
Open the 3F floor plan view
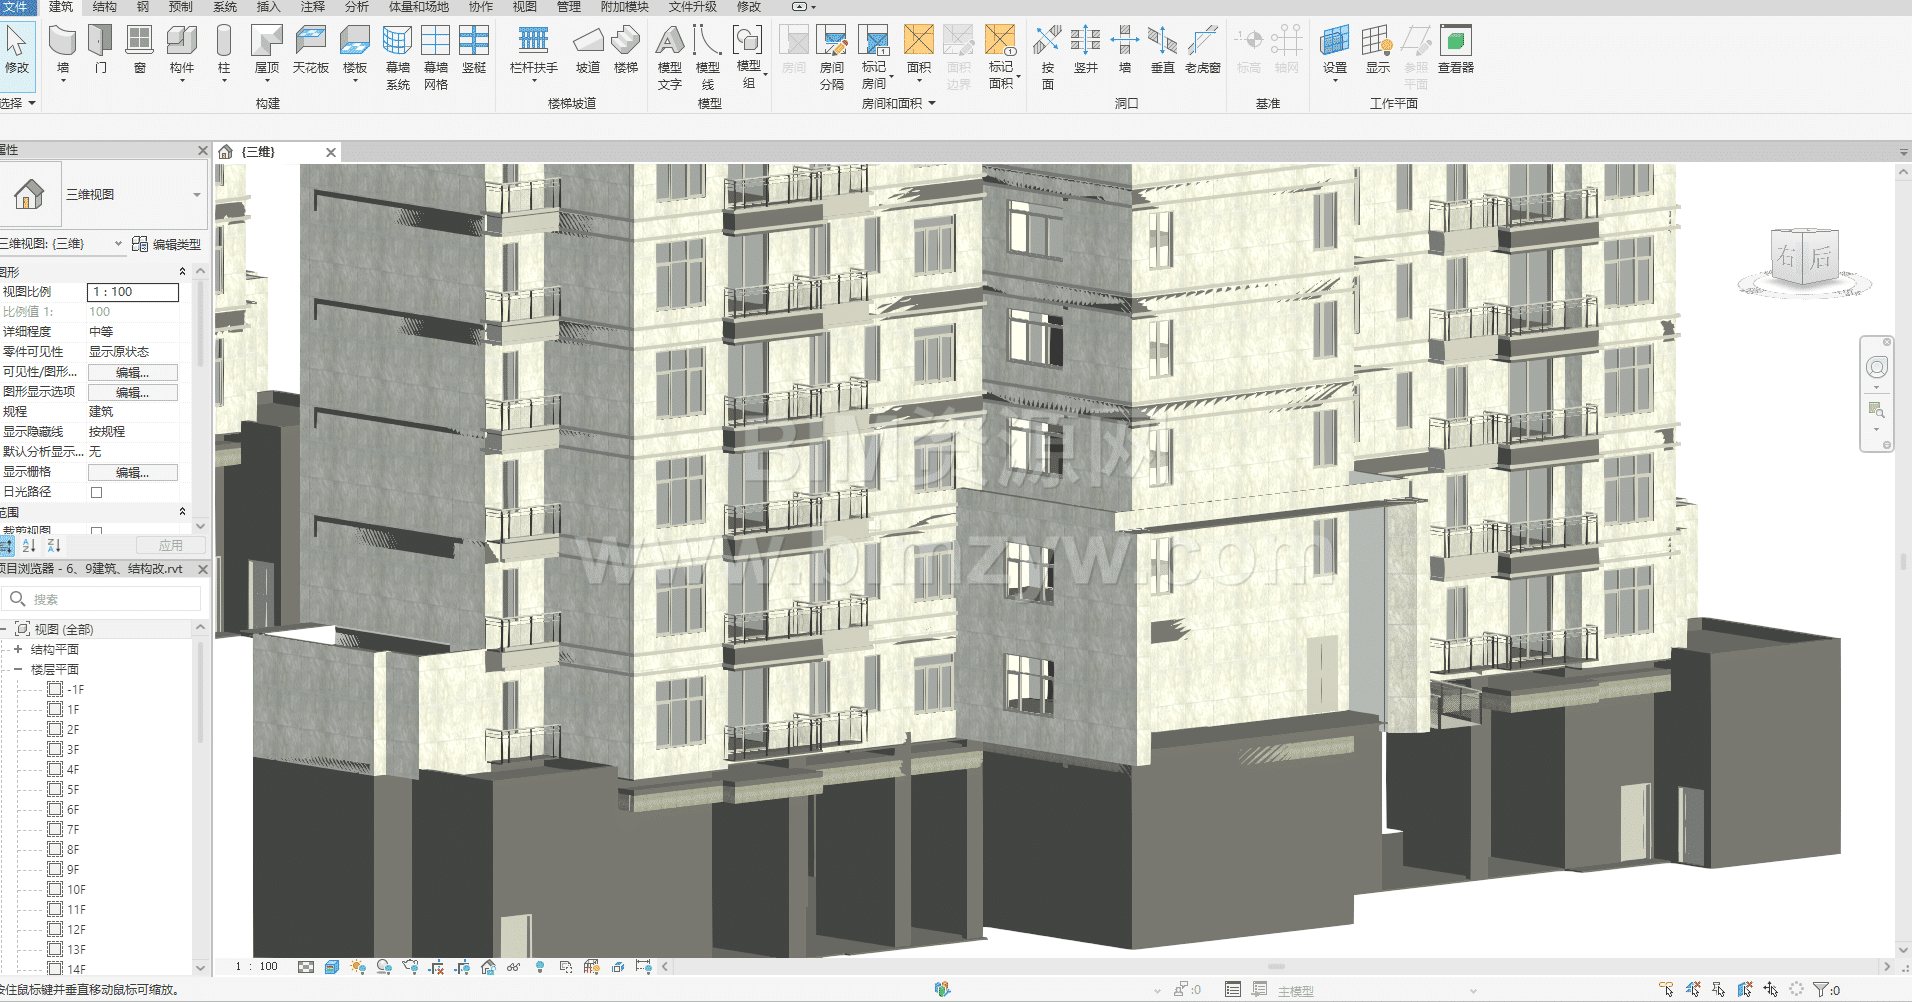click(x=73, y=749)
